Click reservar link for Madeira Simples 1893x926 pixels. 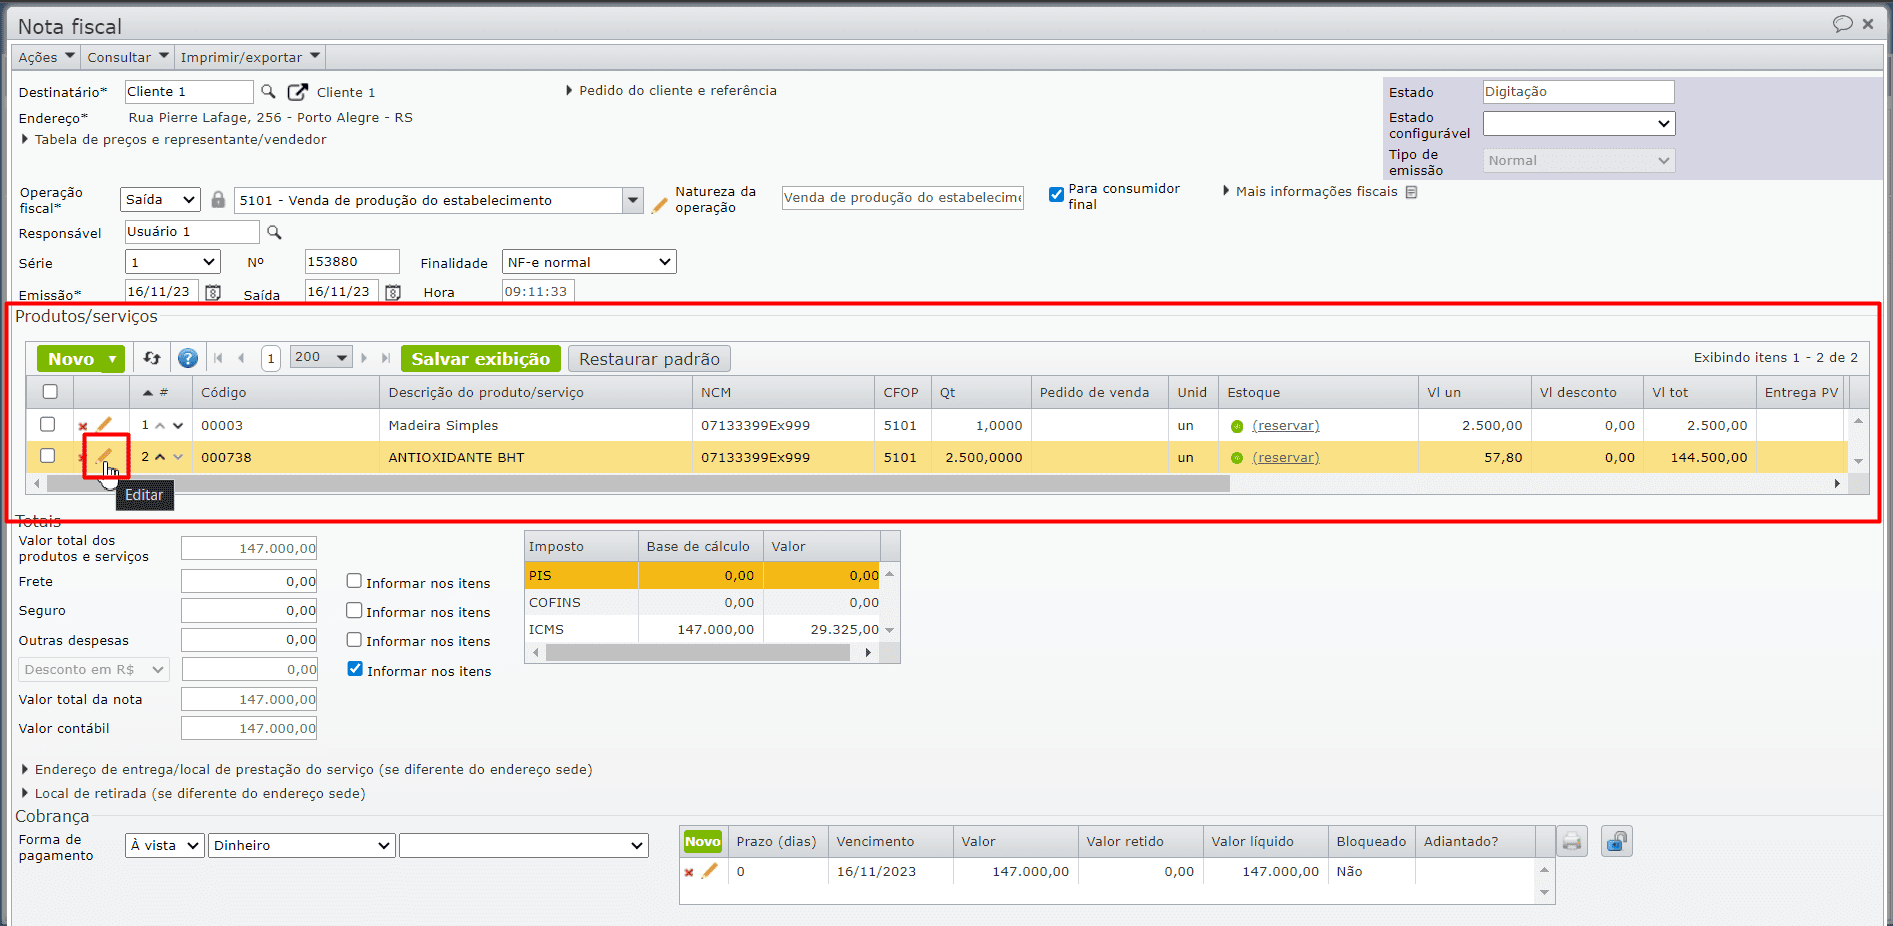coord(1286,426)
